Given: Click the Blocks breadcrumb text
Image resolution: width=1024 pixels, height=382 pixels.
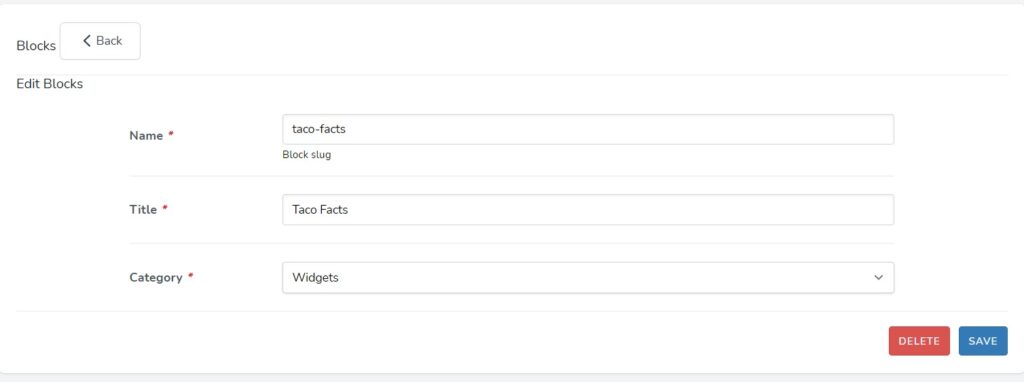Looking at the screenshot, I should click(36, 46).
